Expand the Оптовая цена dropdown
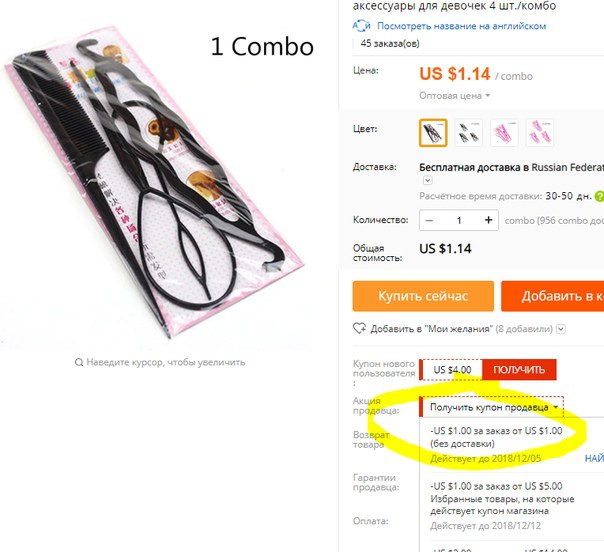The width and height of the screenshot is (604, 552). click(x=455, y=96)
